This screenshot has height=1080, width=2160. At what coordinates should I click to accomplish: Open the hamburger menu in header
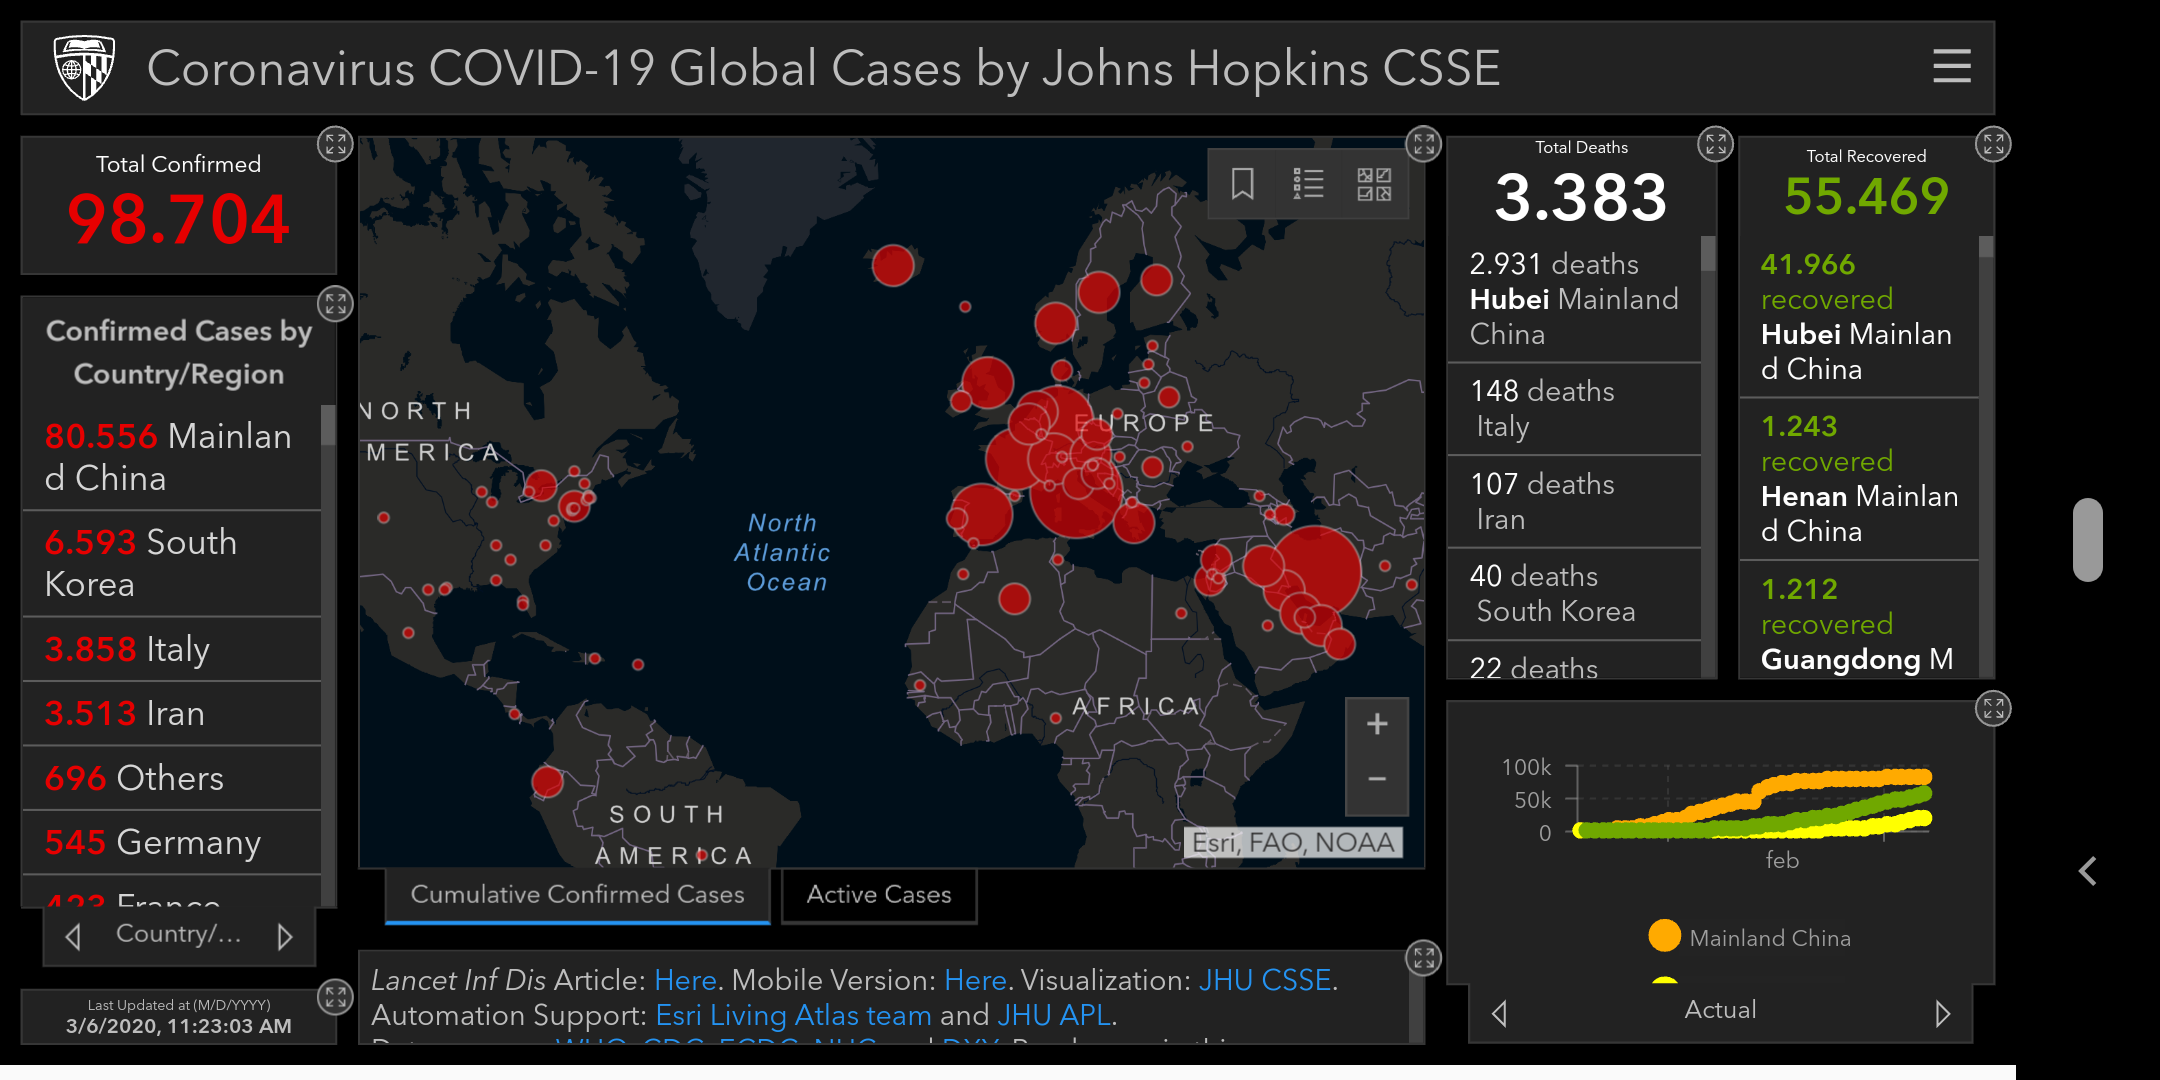(x=1951, y=67)
